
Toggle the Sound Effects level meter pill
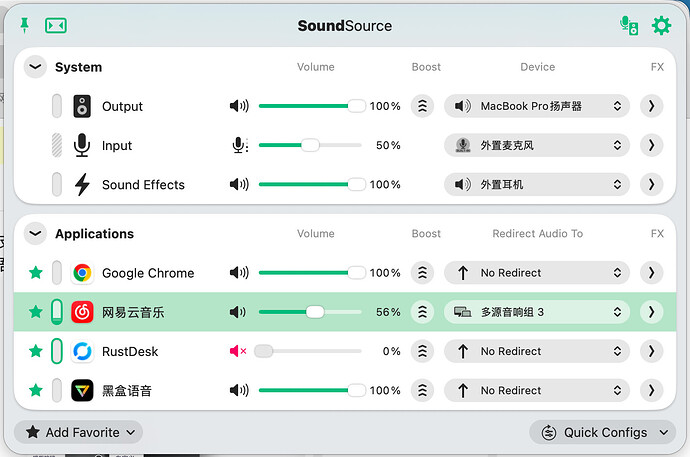pyautogui.click(x=57, y=184)
